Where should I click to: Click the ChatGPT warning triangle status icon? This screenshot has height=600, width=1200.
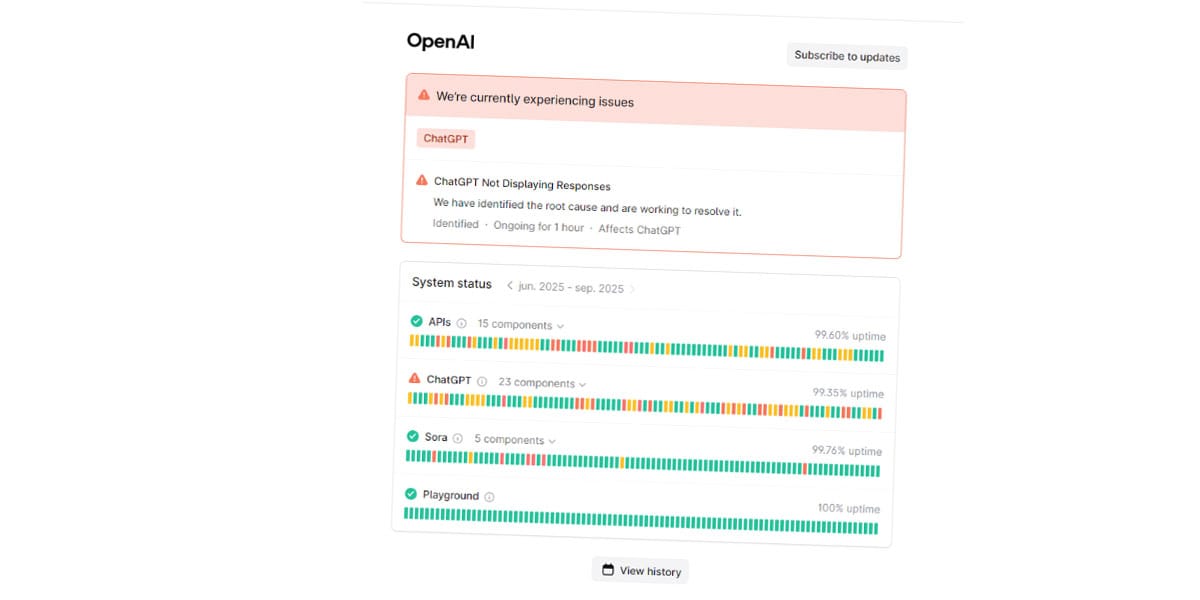point(415,379)
